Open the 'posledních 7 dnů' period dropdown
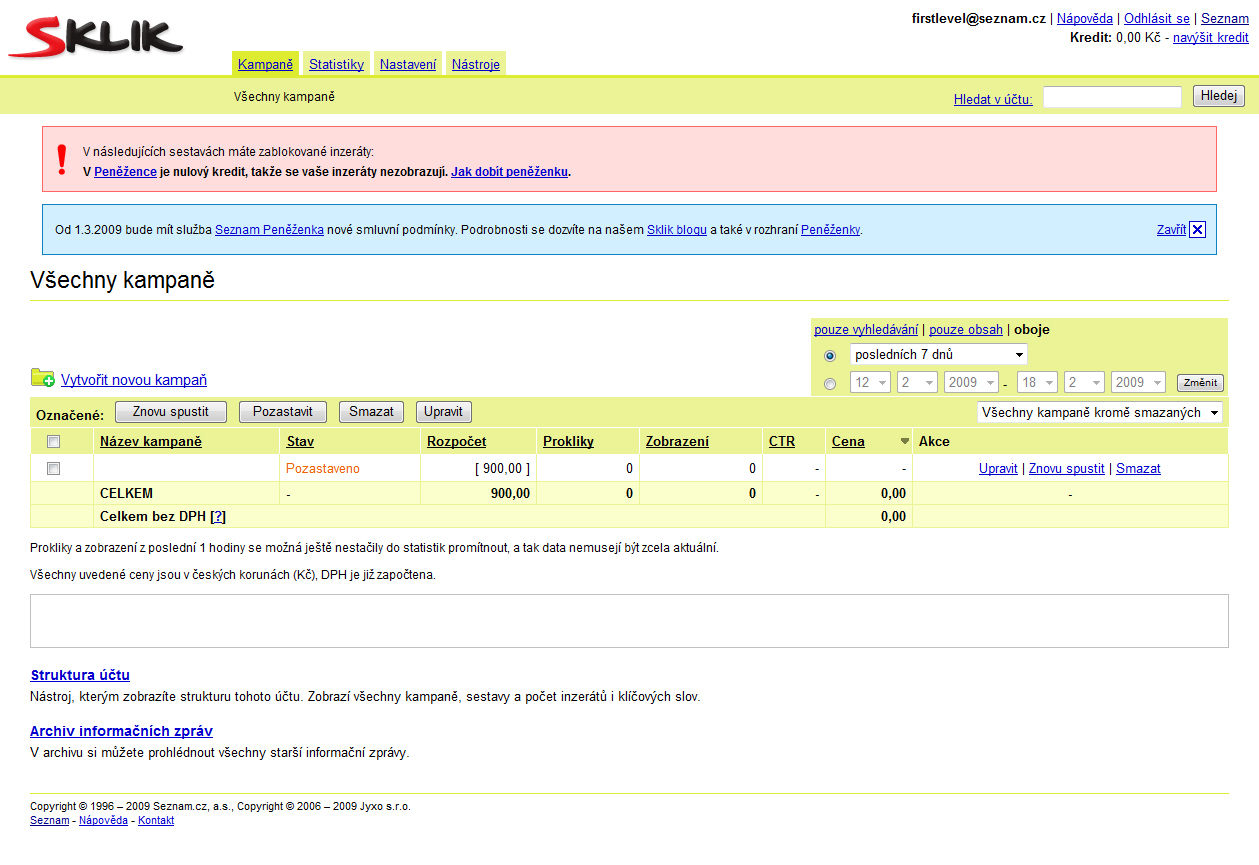Viewport: 1259px width, 865px height. 938,354
